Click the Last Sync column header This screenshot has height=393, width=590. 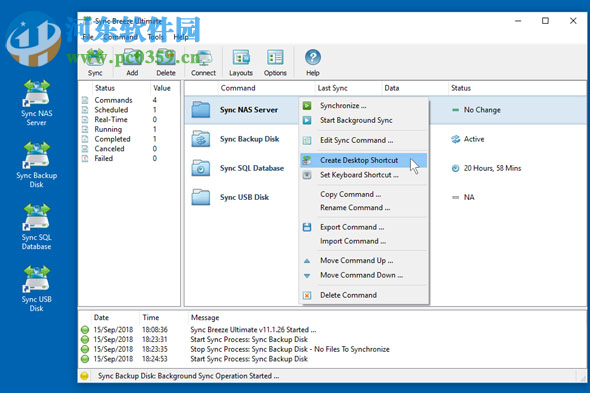click(x=348, y=88)
